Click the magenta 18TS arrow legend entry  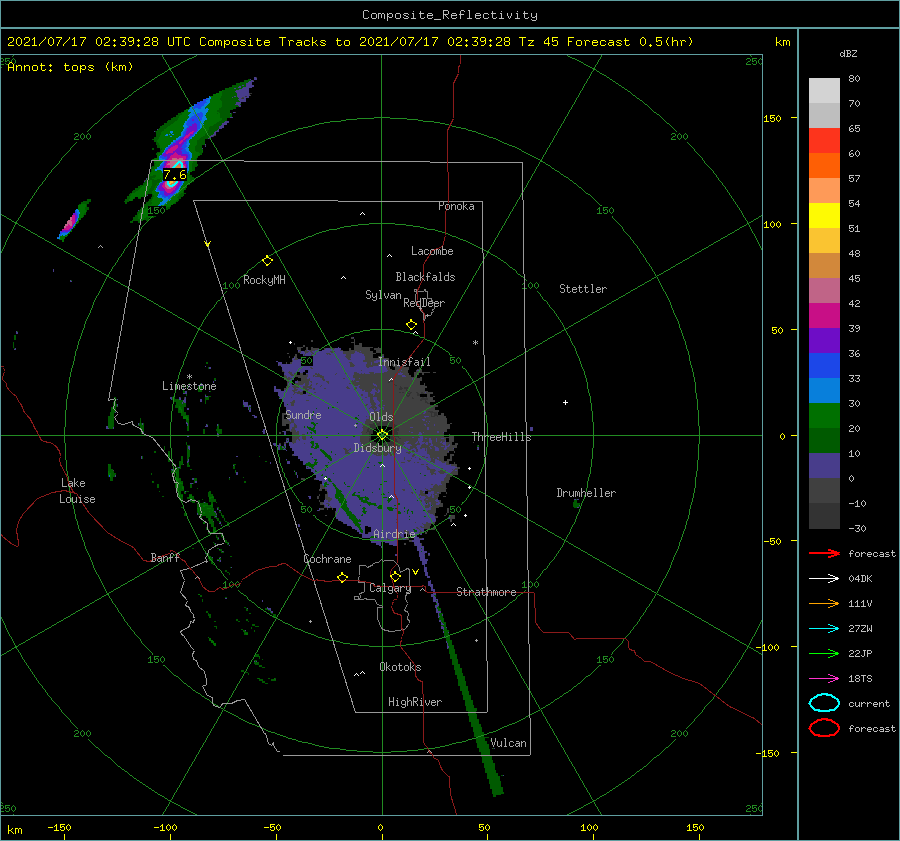point(824,679)
